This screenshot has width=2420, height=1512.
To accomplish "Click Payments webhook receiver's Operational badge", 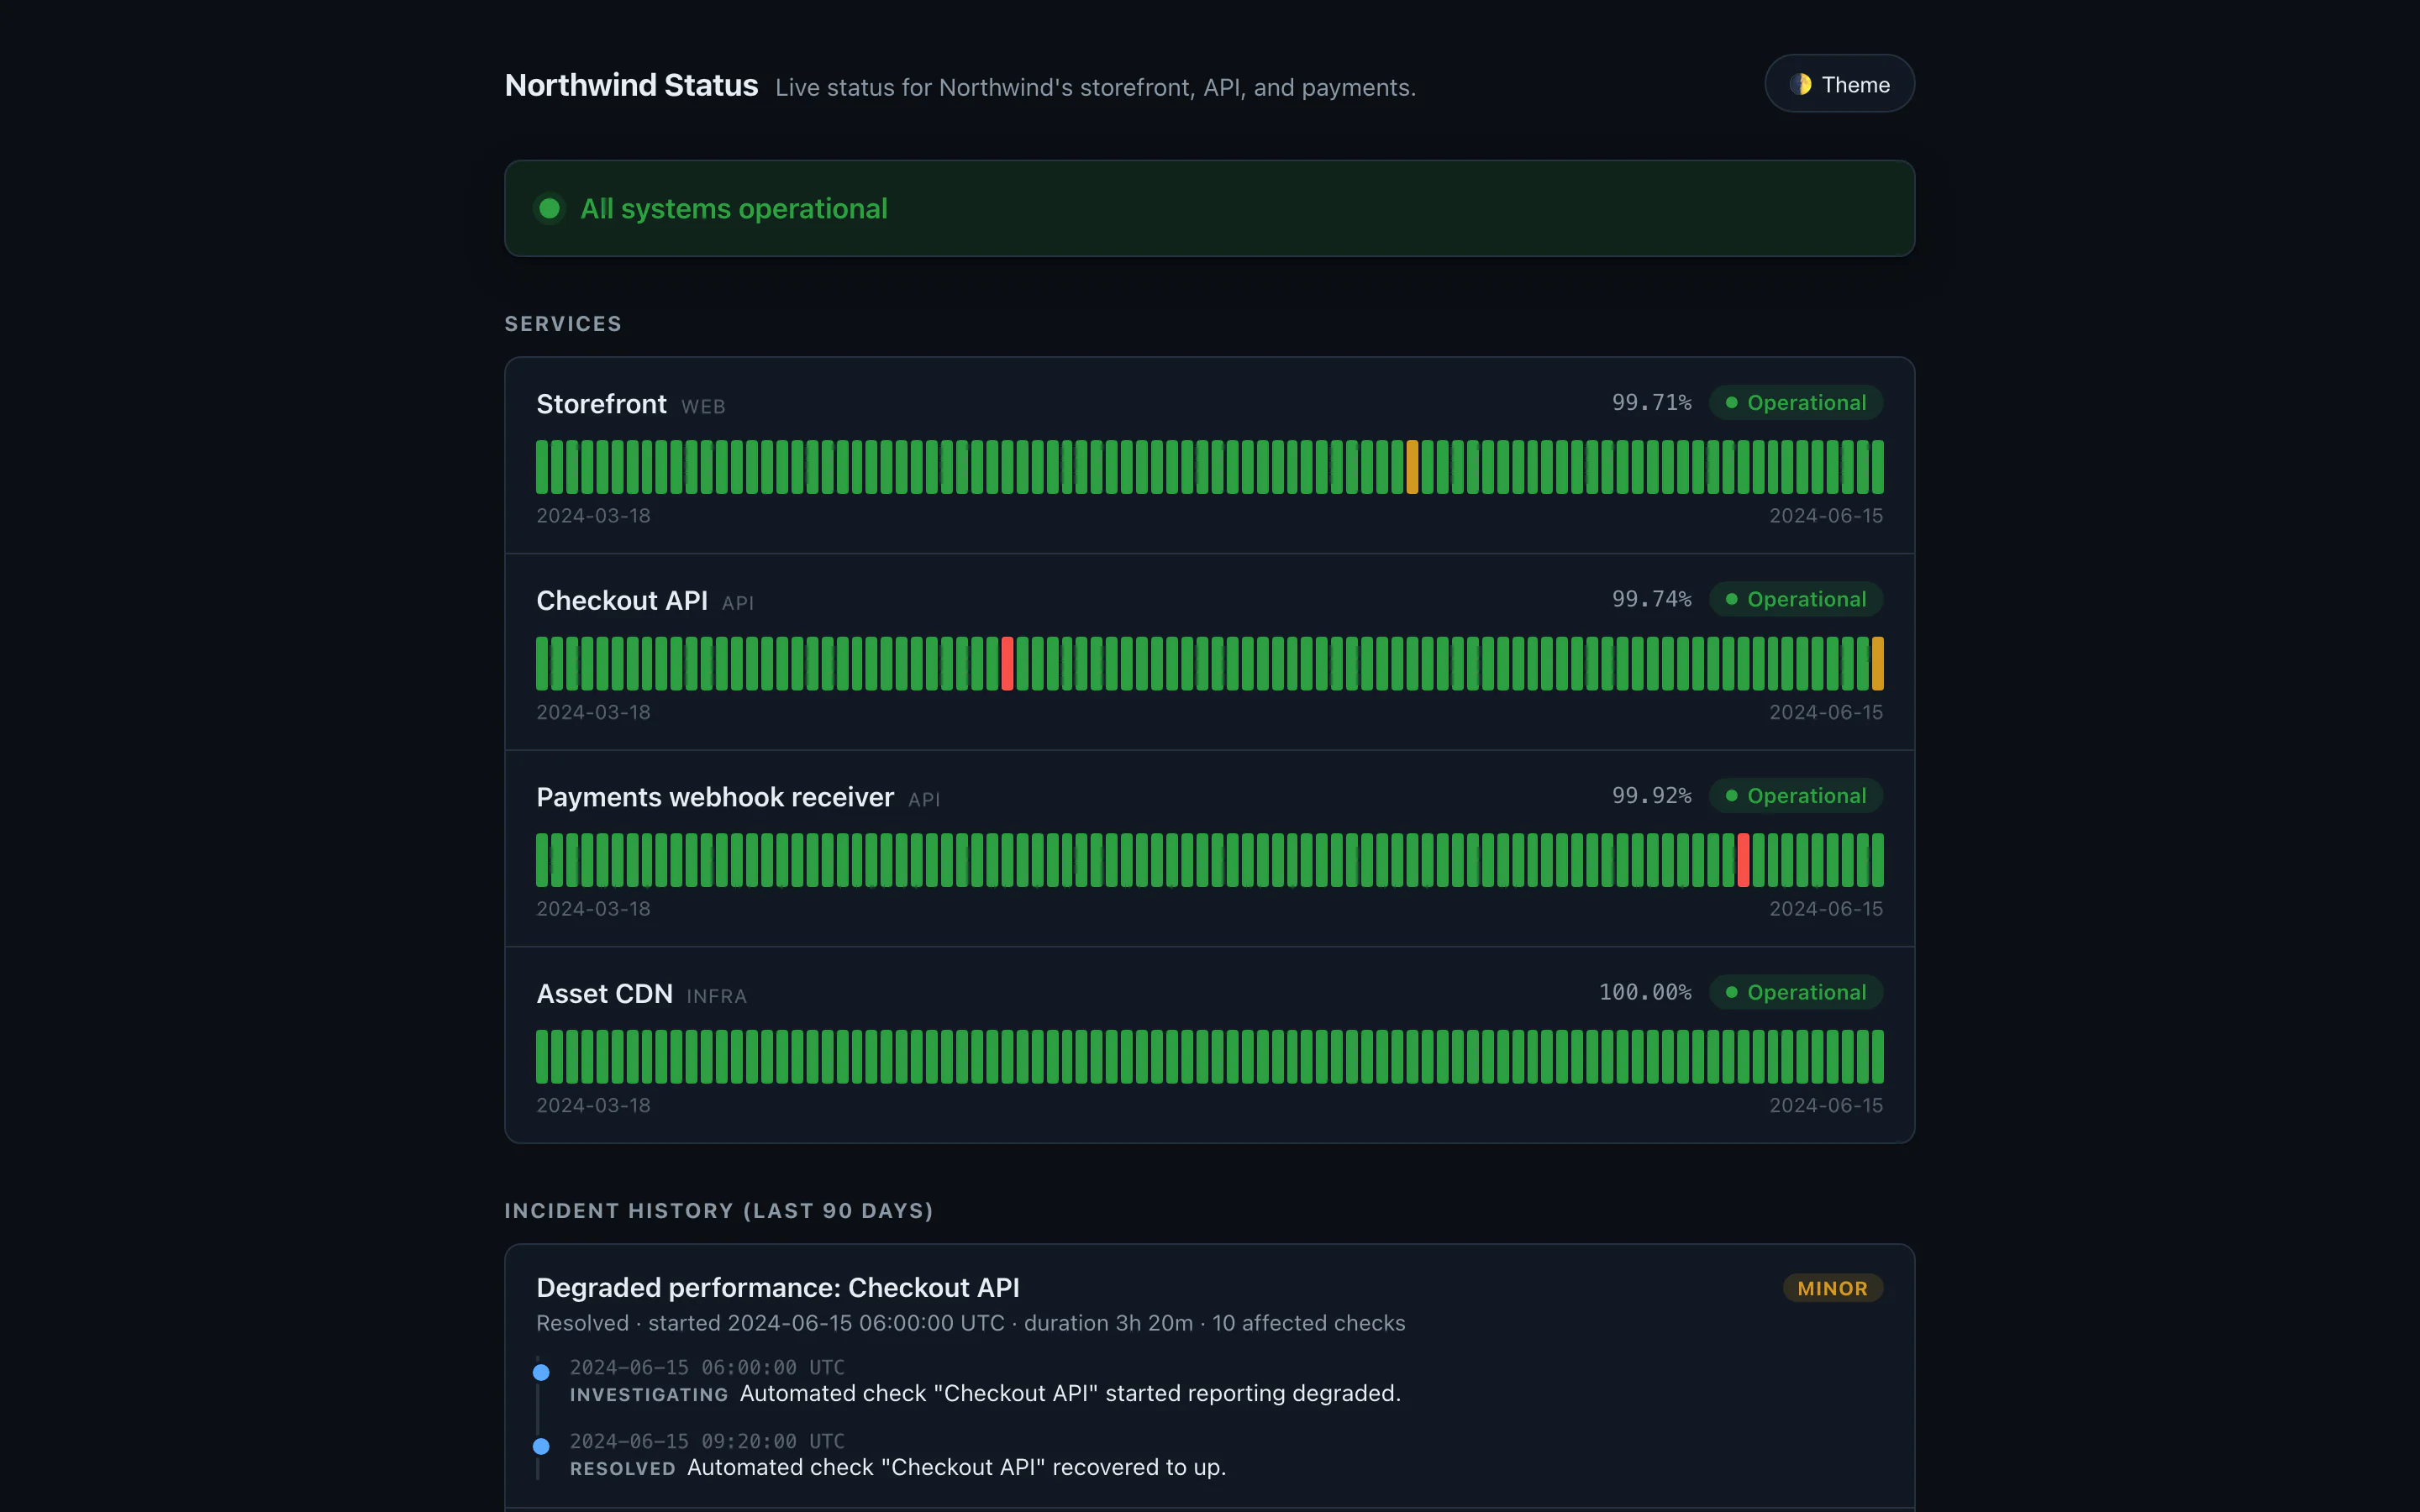I will tap(1796, 796).
